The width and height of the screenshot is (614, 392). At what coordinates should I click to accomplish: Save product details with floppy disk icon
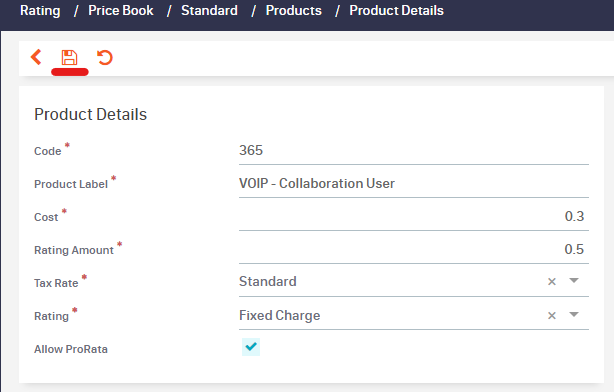point(69,58)
